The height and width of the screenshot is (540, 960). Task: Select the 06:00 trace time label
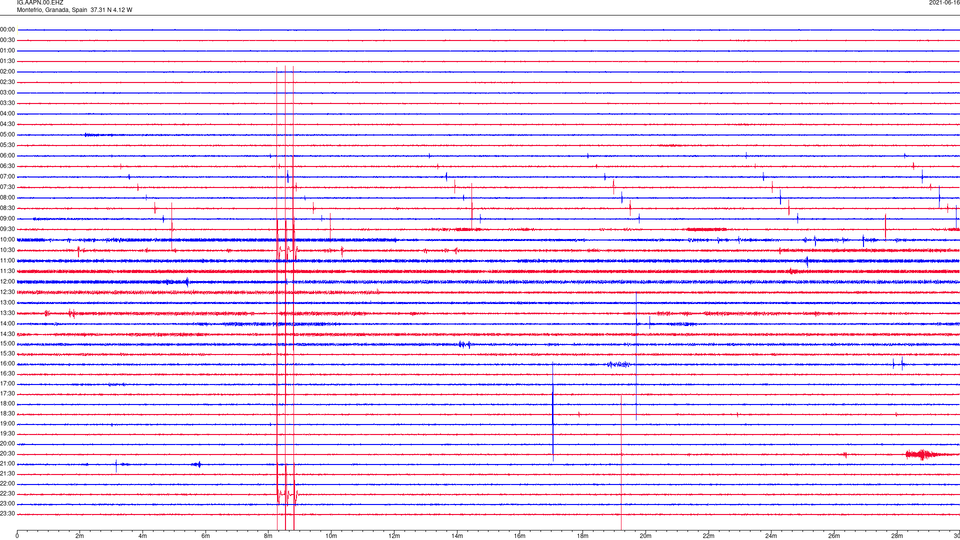click(7, 156)
